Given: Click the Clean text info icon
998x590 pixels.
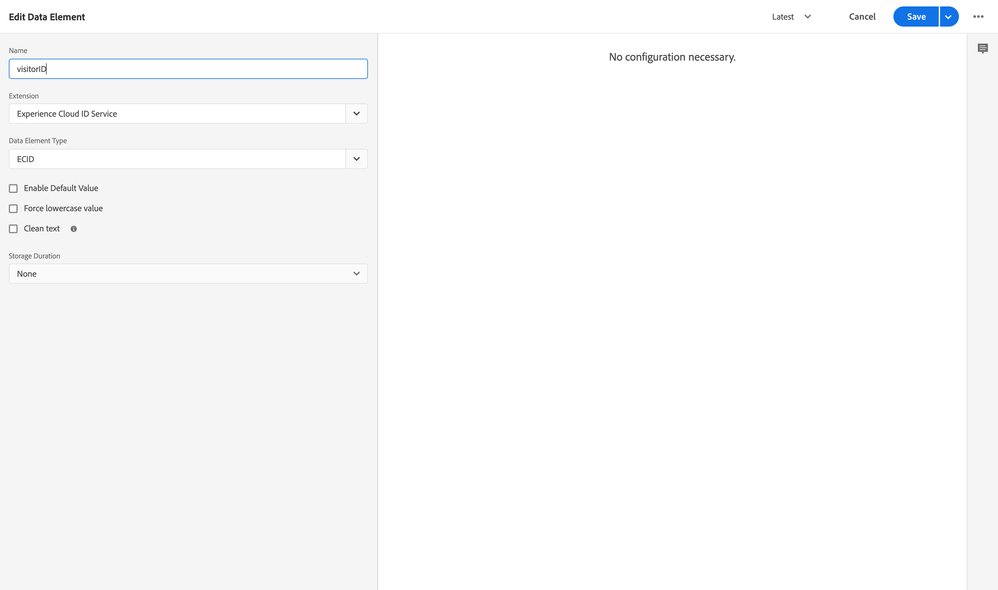Looking at the screenshot, I should pos(74,229).
